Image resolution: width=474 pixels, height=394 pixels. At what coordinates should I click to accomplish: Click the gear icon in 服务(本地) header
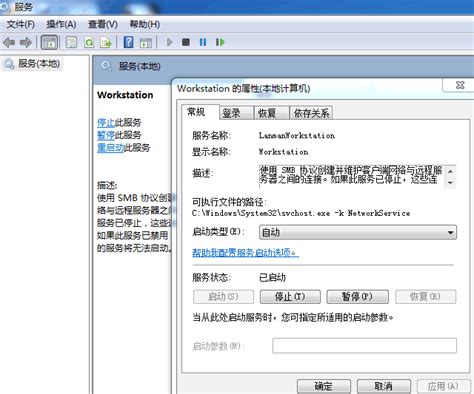(106, 66)
